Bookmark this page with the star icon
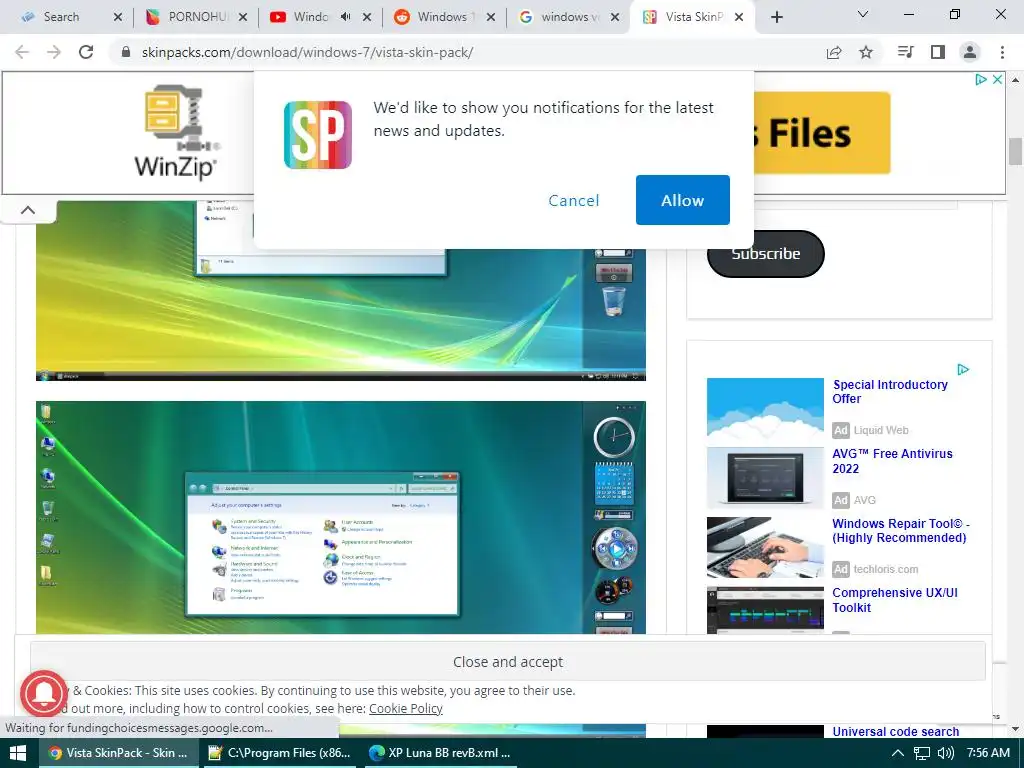The width and height of the screenshot is (1024, 768). 866,52
